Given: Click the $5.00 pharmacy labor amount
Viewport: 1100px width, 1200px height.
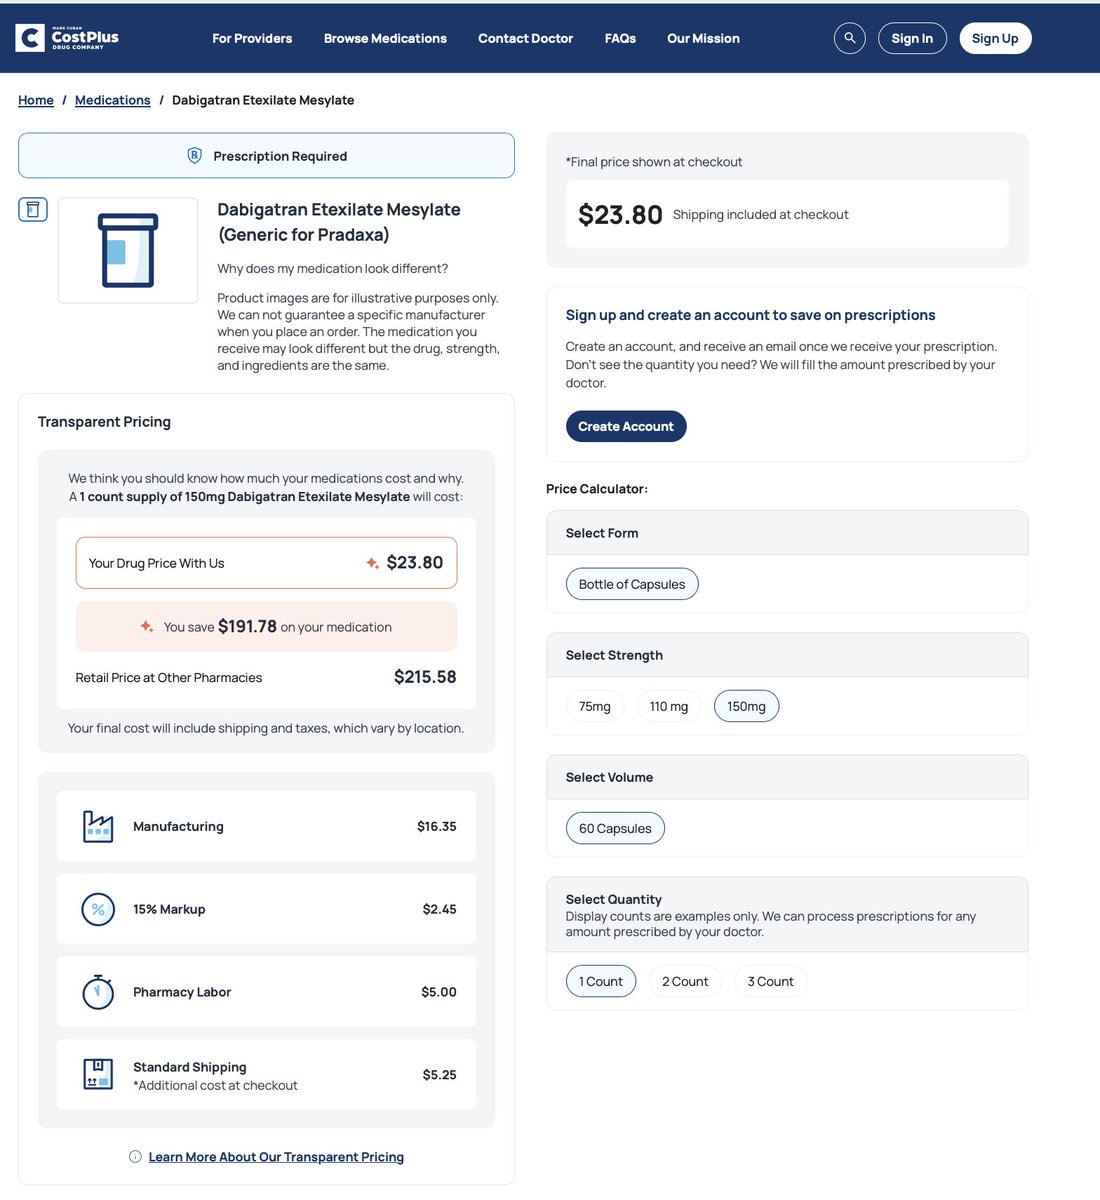Looking at the screenshot, I should 439,992.
